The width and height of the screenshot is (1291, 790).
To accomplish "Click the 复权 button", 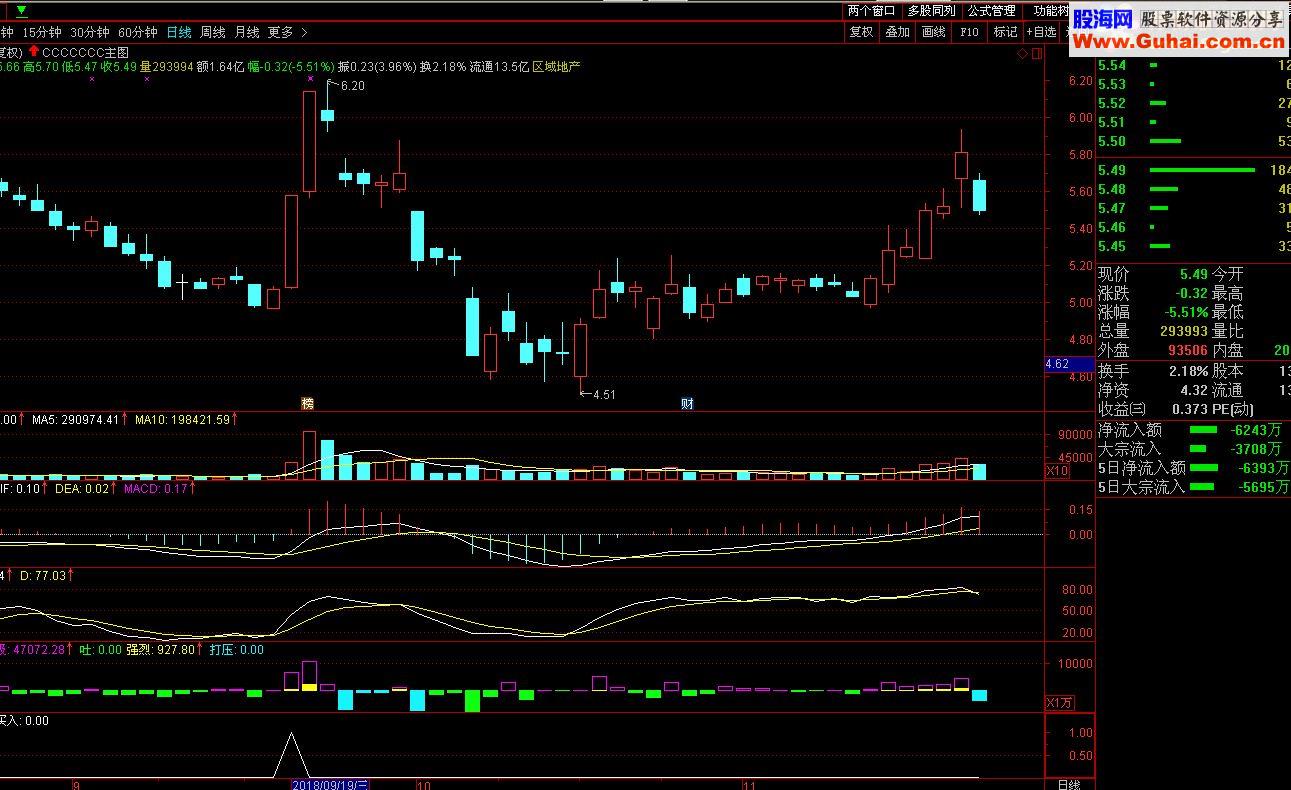I will tap(861, 32).
